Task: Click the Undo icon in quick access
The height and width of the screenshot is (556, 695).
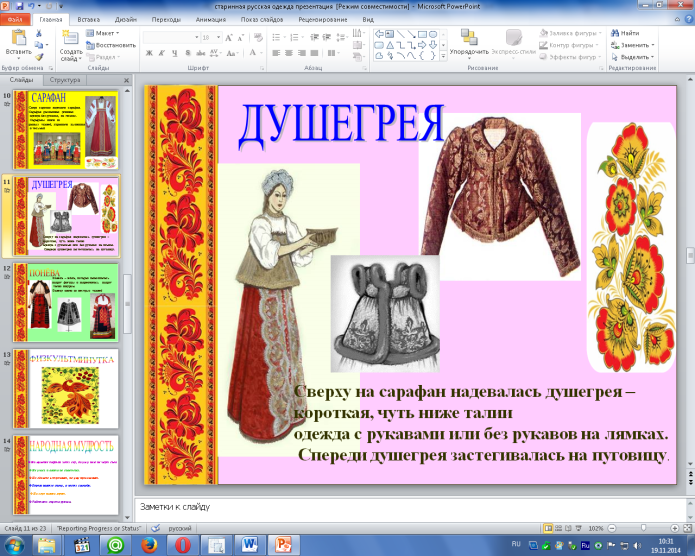Action: [x=31, y=6]
